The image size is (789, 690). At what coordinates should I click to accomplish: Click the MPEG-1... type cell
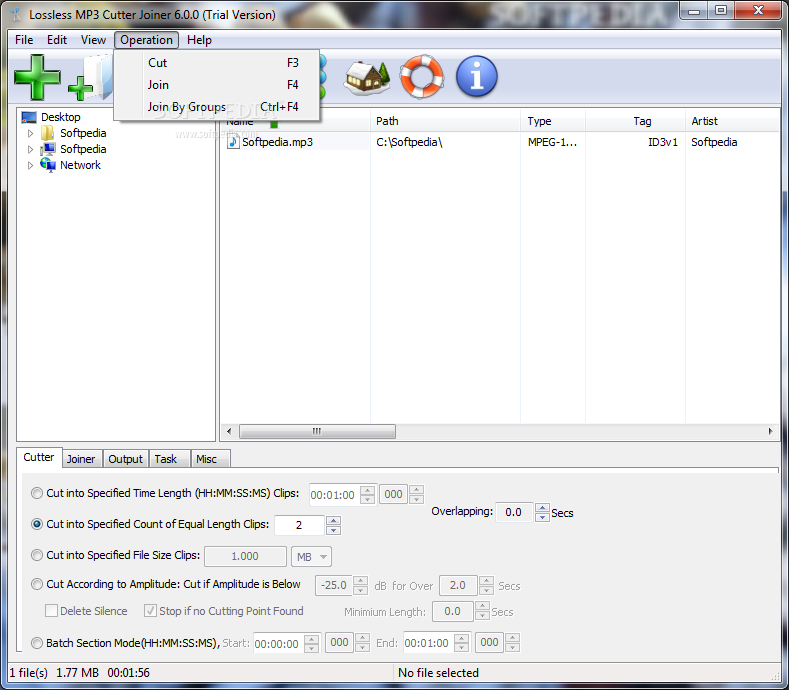(x=552, y=142)
